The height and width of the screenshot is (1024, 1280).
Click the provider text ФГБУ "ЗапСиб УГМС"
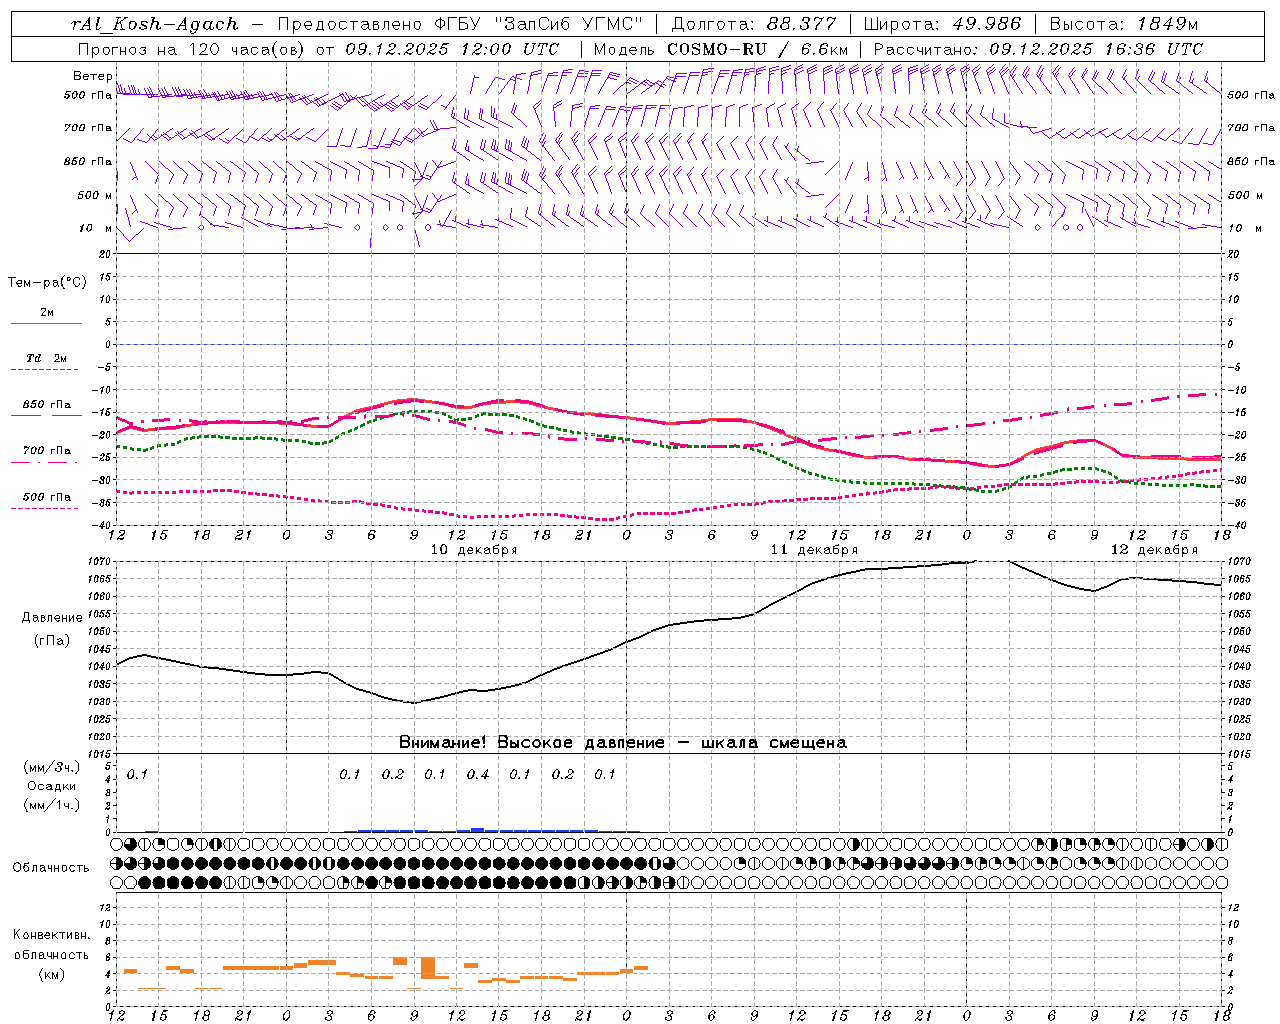(x=539, y=24)
